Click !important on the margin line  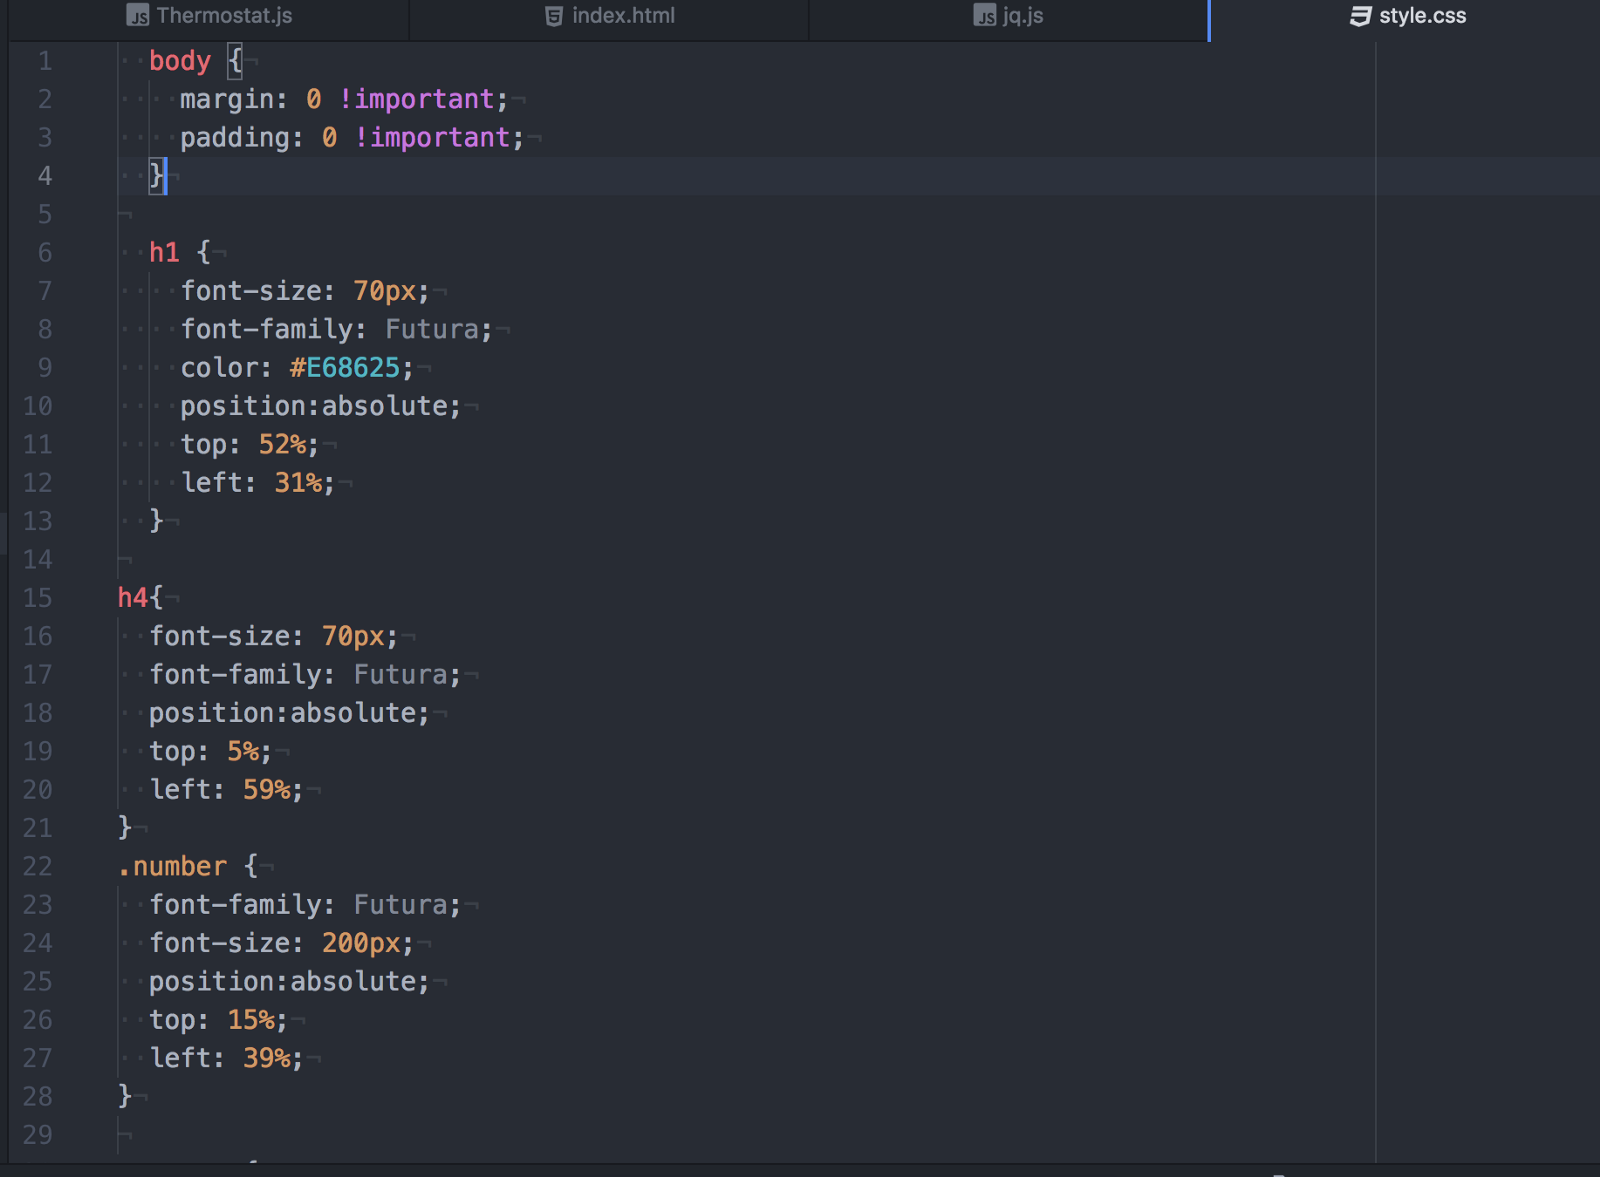(x=416, y=100)
